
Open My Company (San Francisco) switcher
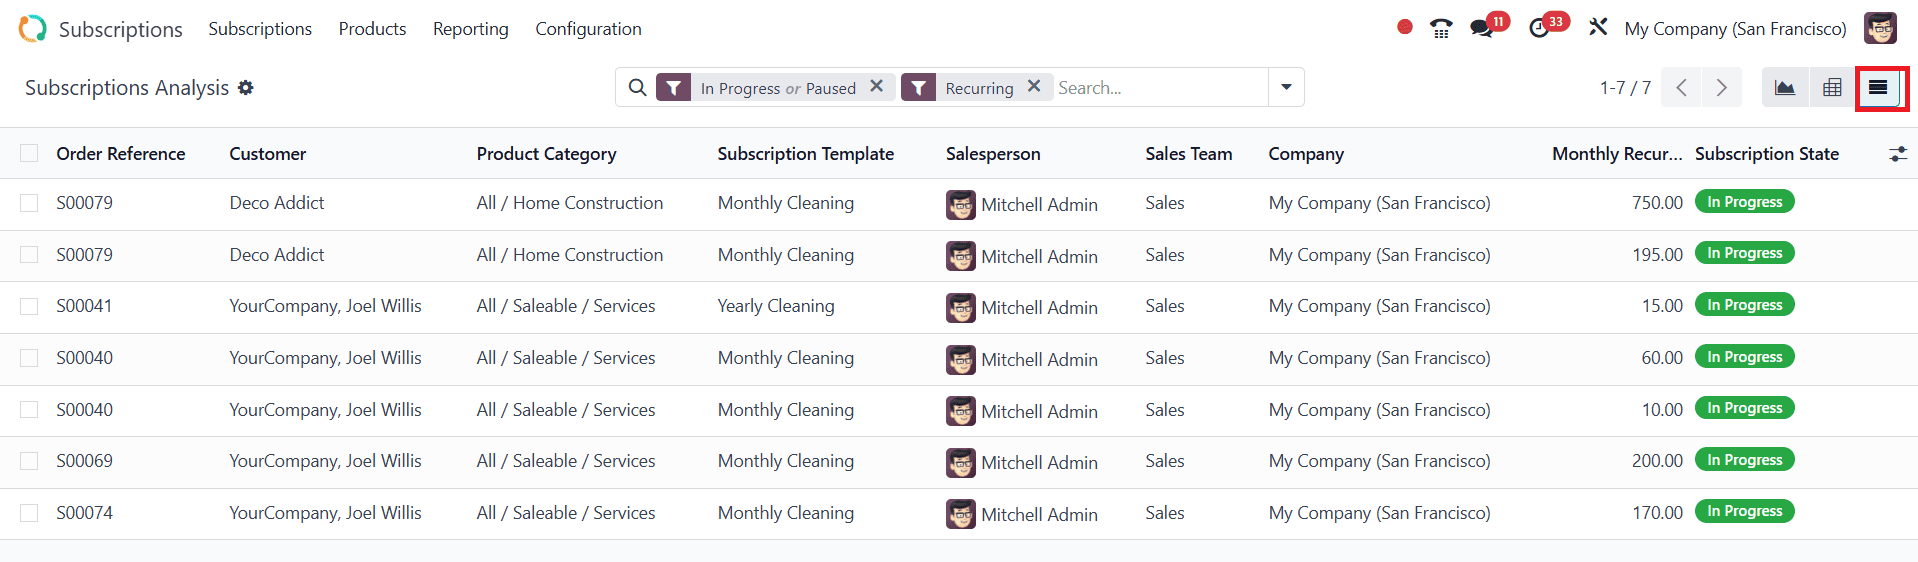pyautogui.click(x=1735, y=29)
